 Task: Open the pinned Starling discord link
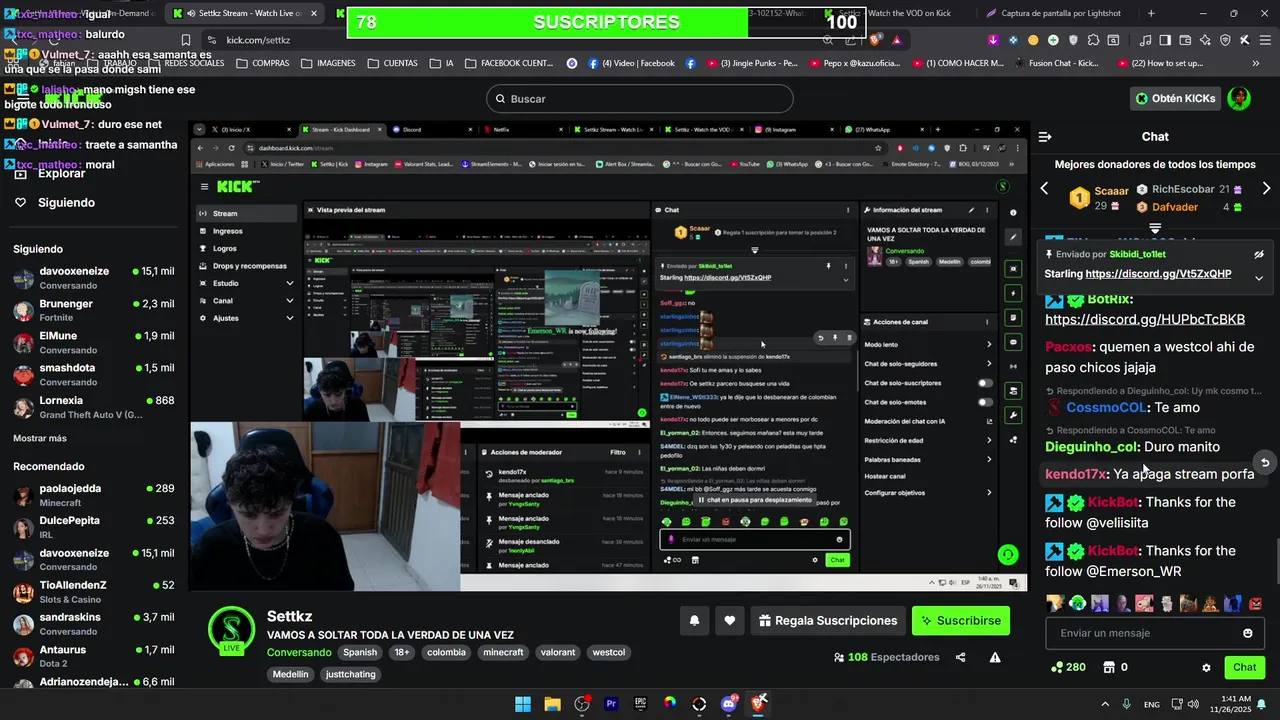coord(1158,274)
